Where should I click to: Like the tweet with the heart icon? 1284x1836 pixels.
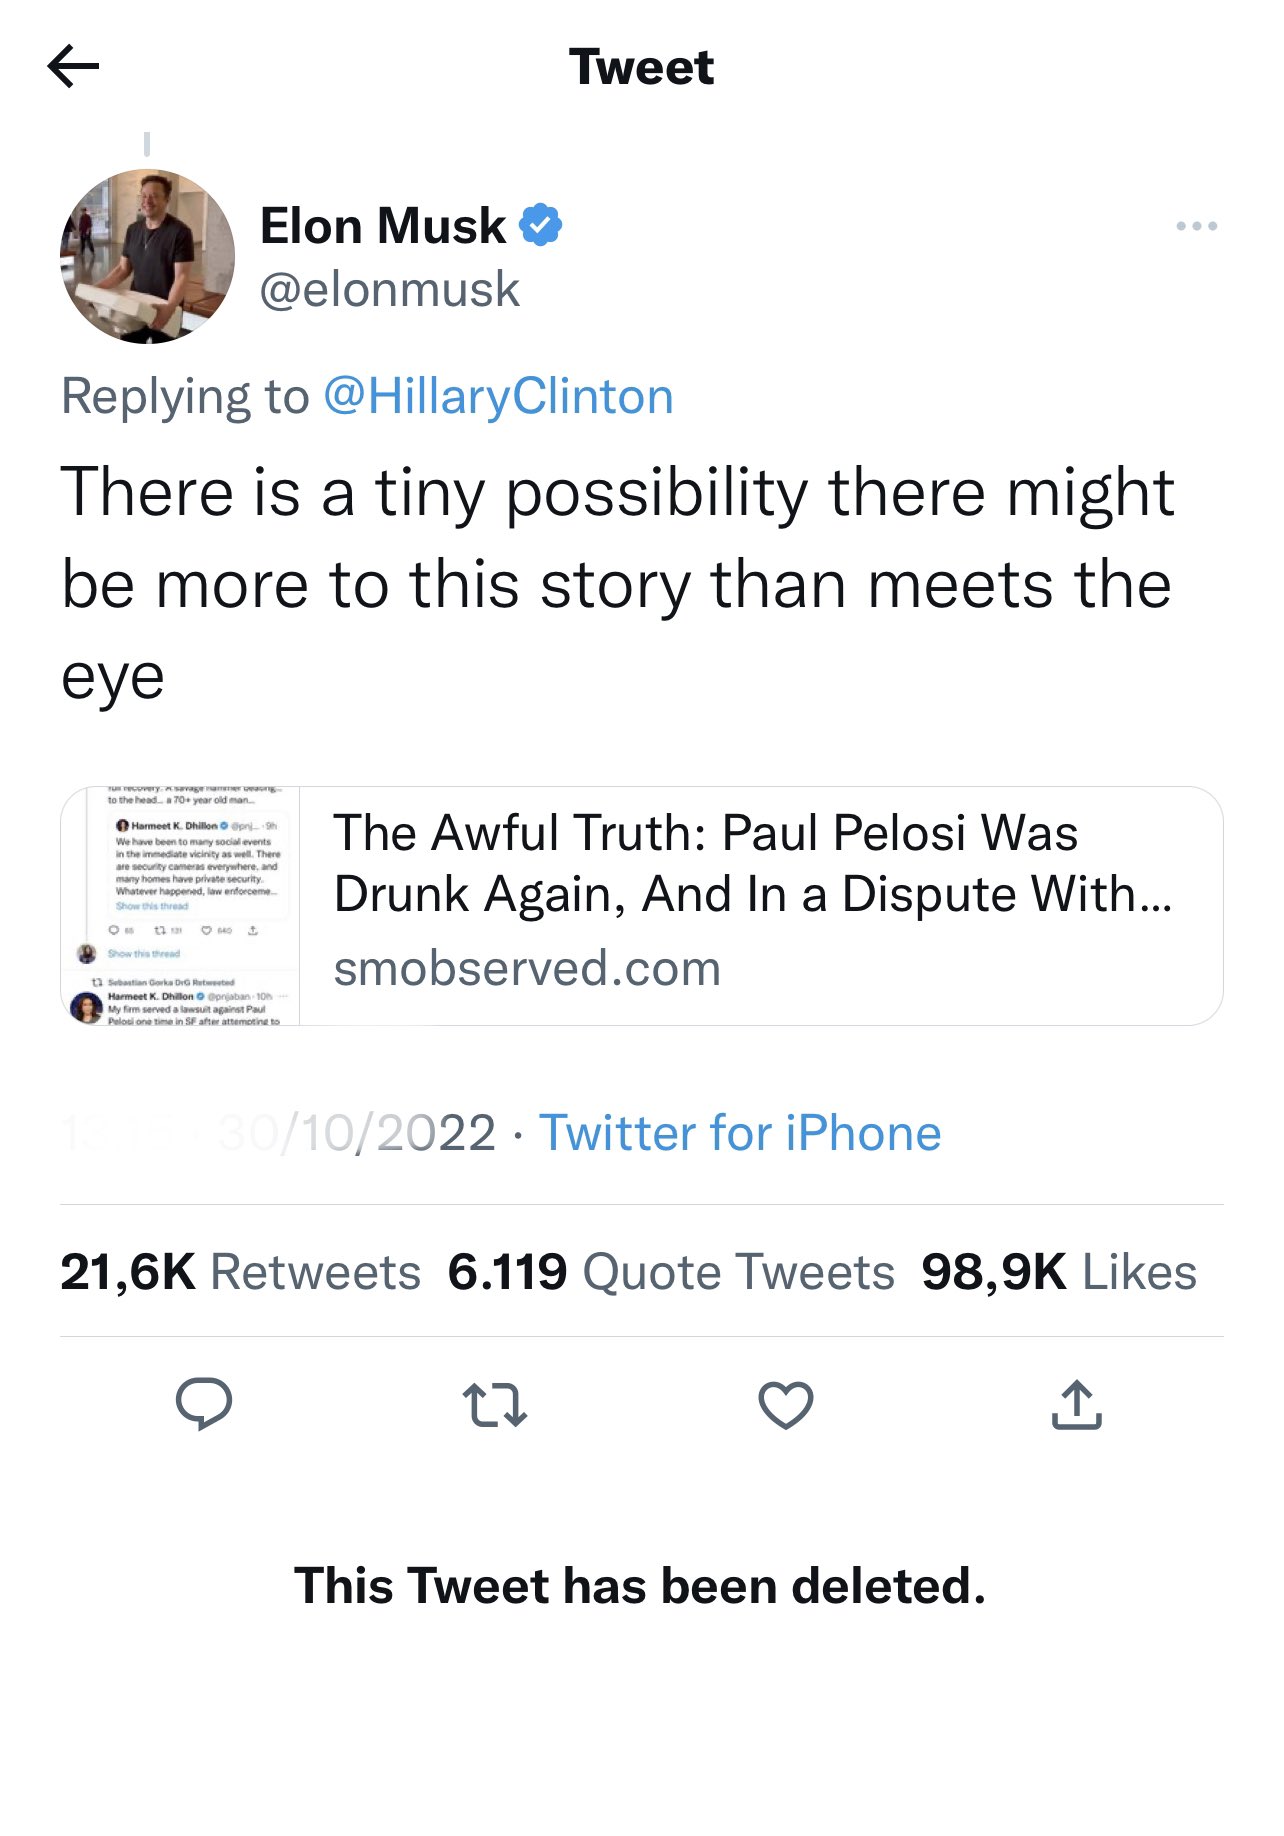click(x=786, y=1404)
